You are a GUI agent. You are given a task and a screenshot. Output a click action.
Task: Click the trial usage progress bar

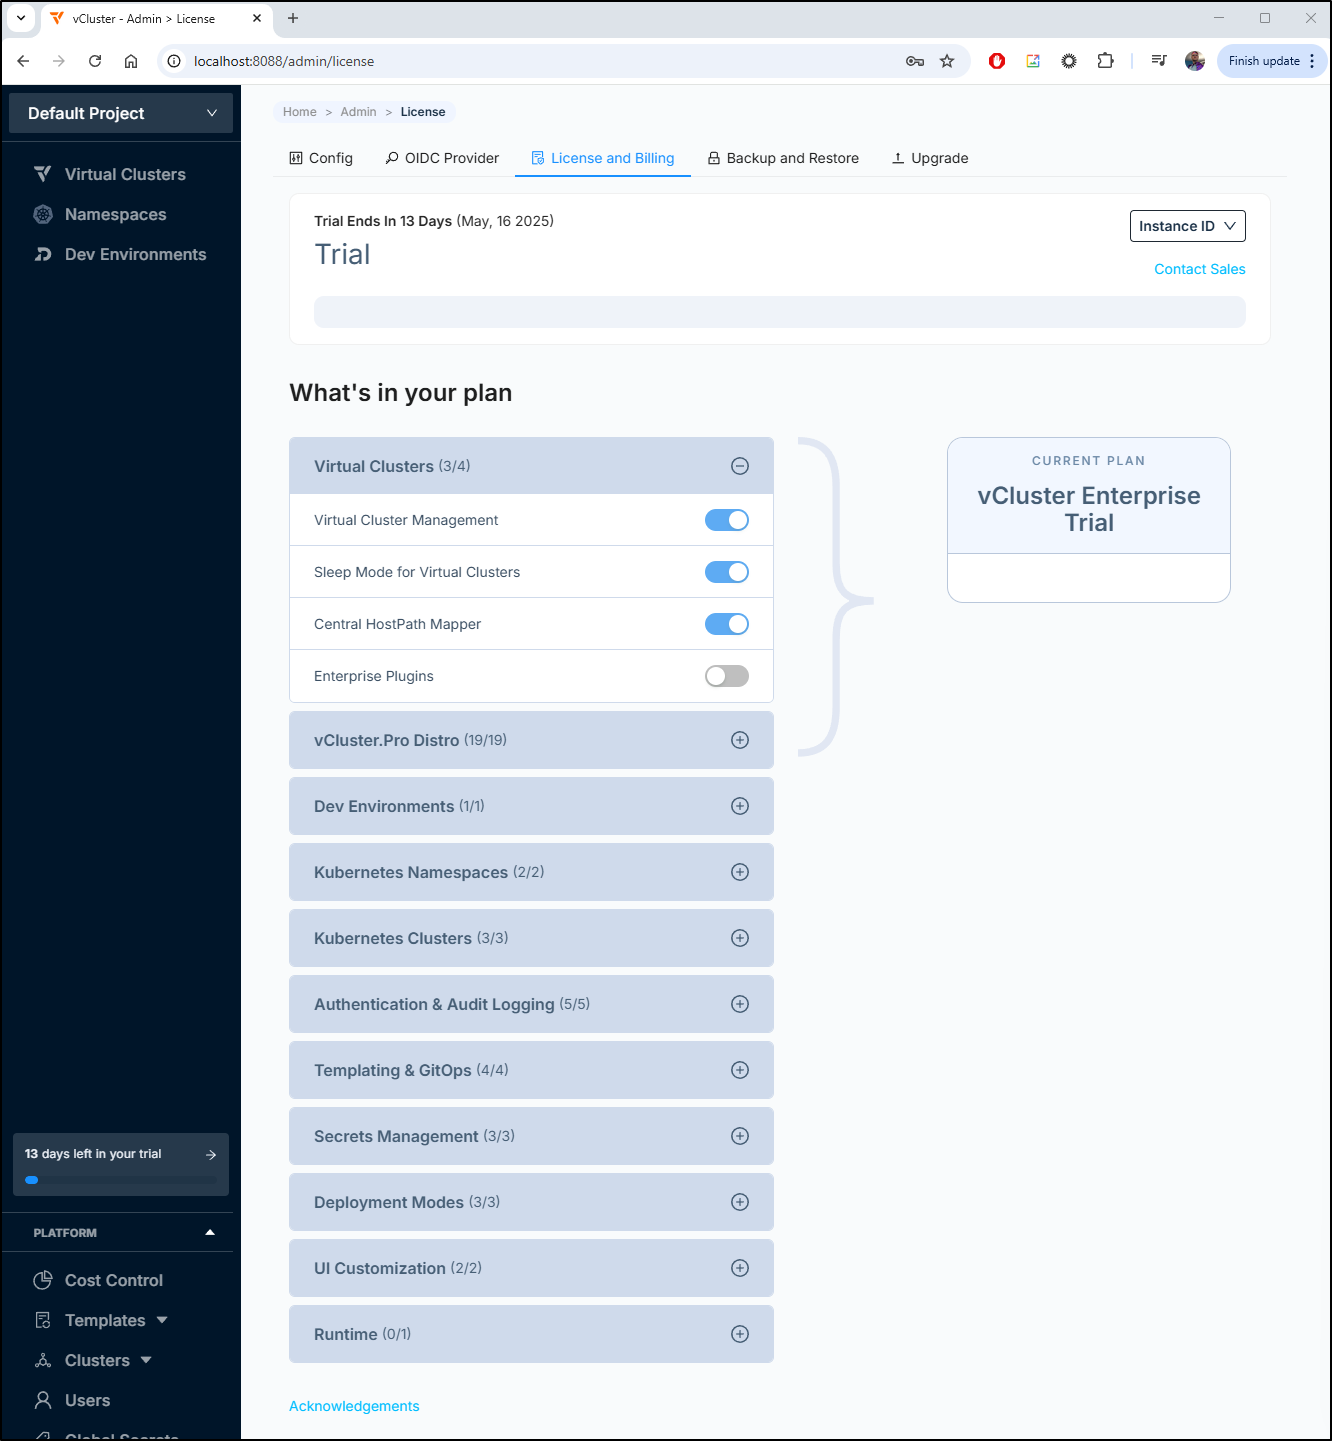(x=780, y=312)
